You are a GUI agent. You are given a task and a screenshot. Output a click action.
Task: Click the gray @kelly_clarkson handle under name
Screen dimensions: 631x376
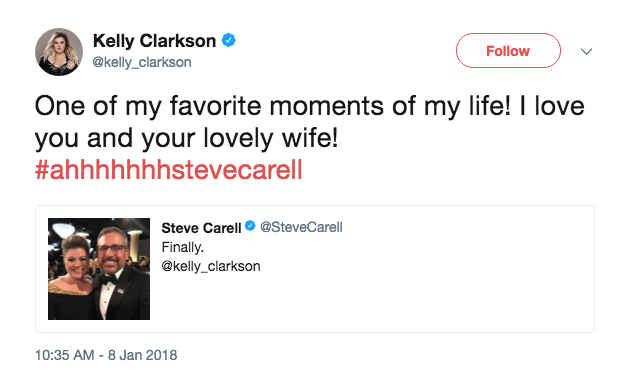(x=142, y=62)
